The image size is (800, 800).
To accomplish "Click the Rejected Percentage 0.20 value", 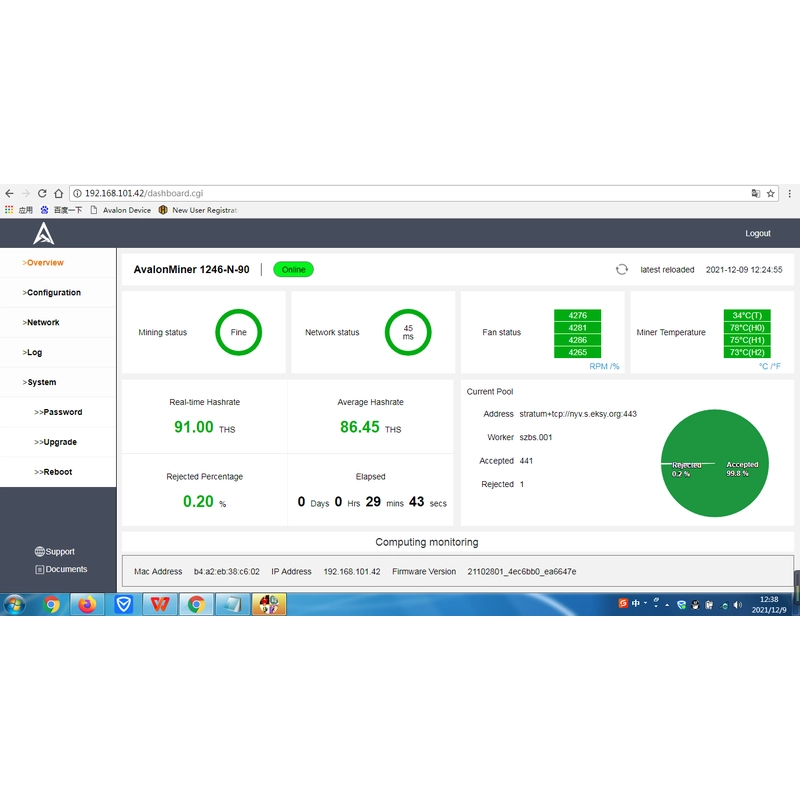I will click(198, 502).
